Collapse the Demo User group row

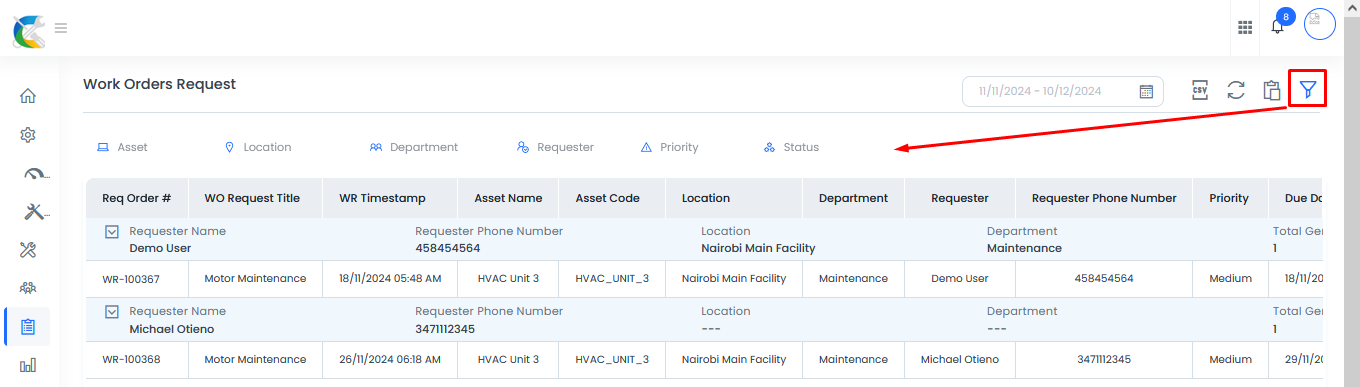point(113,232)
